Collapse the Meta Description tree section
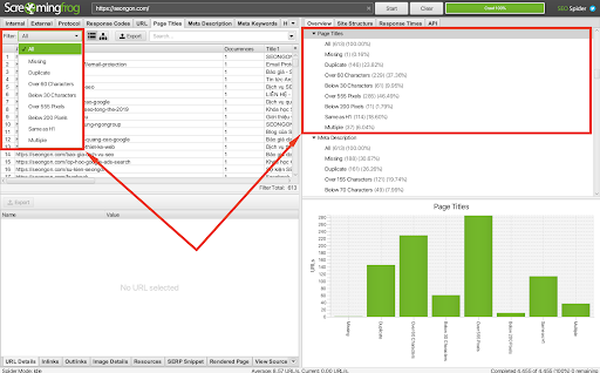 click(x=314, y=138)
